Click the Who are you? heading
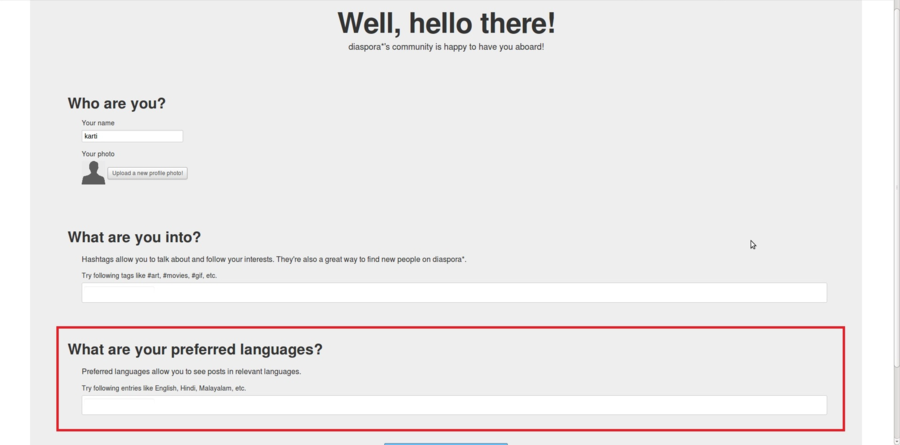900x445 pixels. click(117, 103)
